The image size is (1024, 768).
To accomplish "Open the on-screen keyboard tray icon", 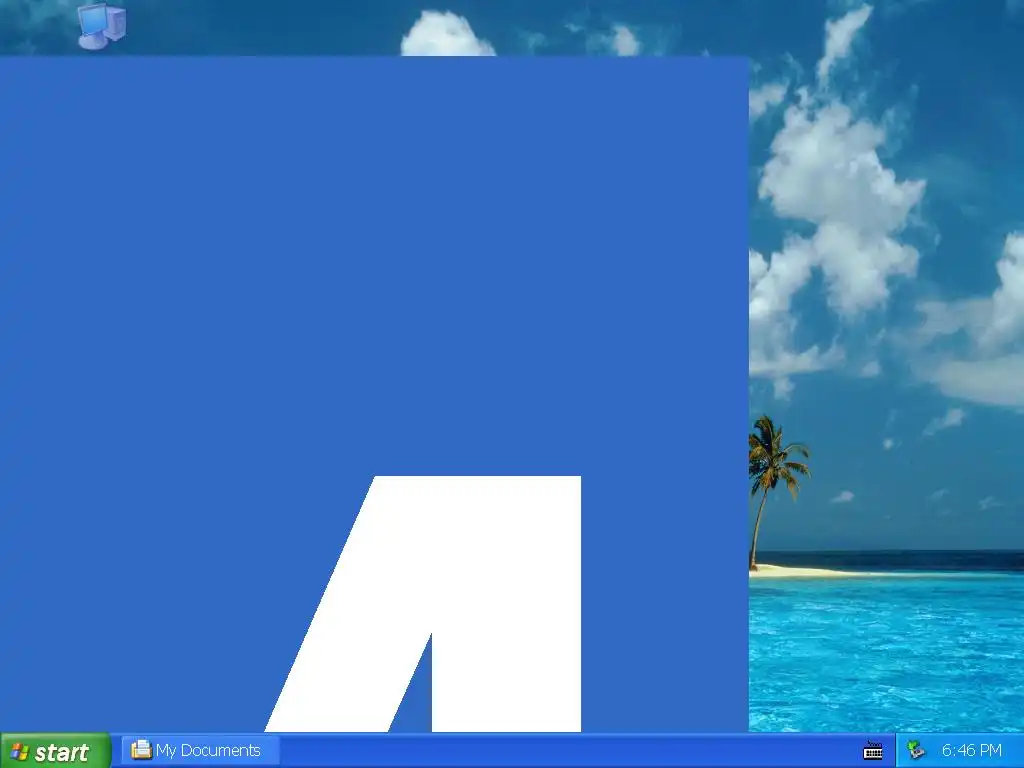I will click(873, 750).
